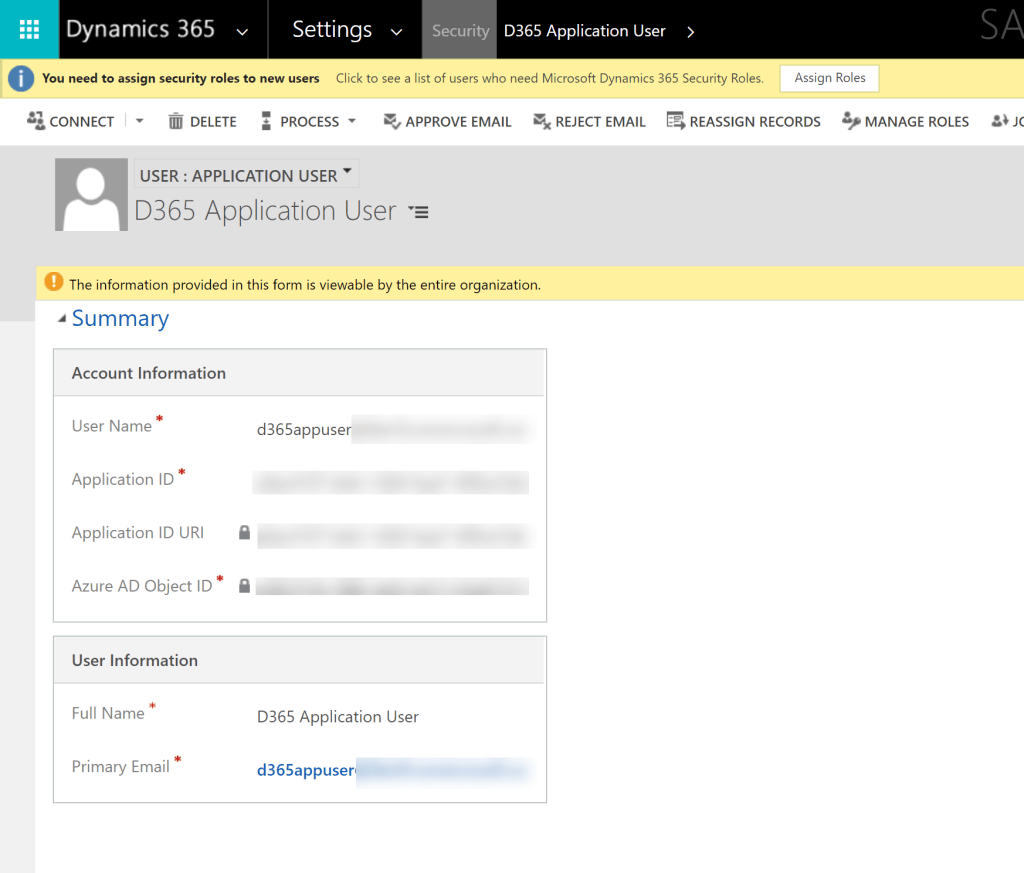Switch form via User: Application User selector
This screenshot has height=873, width=1024.
click(246, 175)
